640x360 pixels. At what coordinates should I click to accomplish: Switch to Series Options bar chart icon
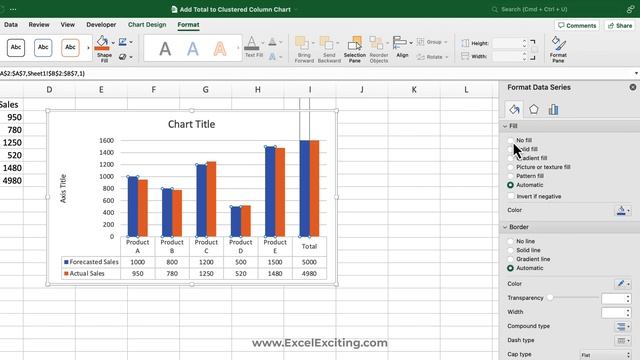click(x=553, y=109)
